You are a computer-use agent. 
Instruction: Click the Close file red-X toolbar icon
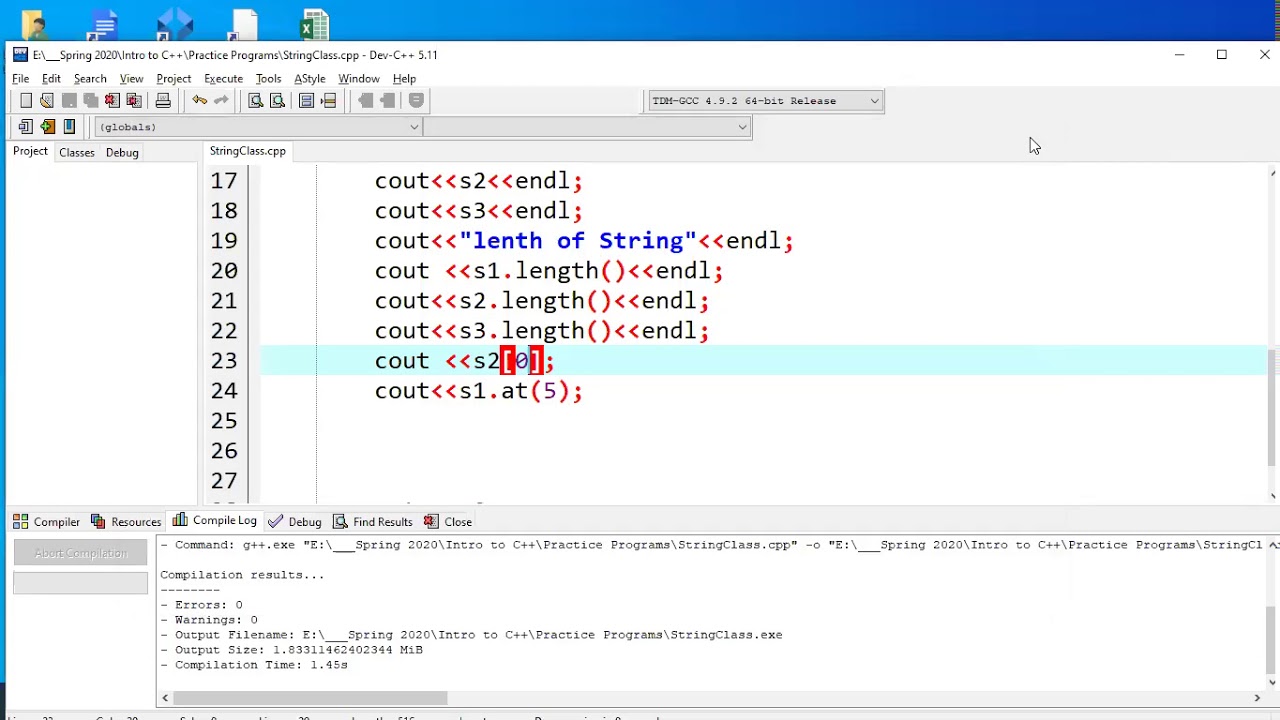pos(112,100)
